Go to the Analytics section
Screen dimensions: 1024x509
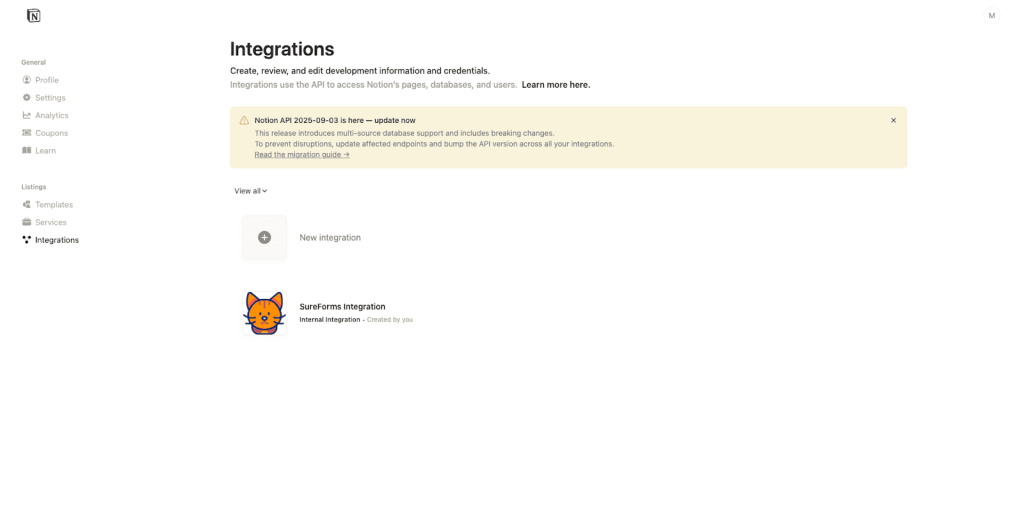pos(52,115)
